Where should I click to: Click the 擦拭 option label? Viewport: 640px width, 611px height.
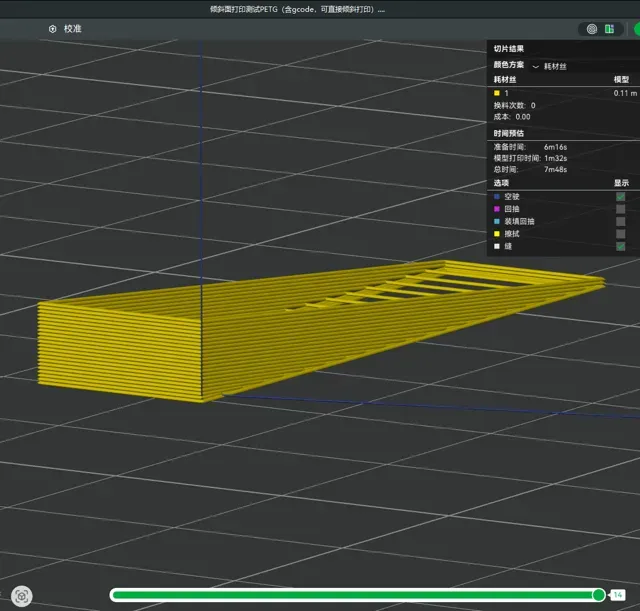[x=512, y=234]
